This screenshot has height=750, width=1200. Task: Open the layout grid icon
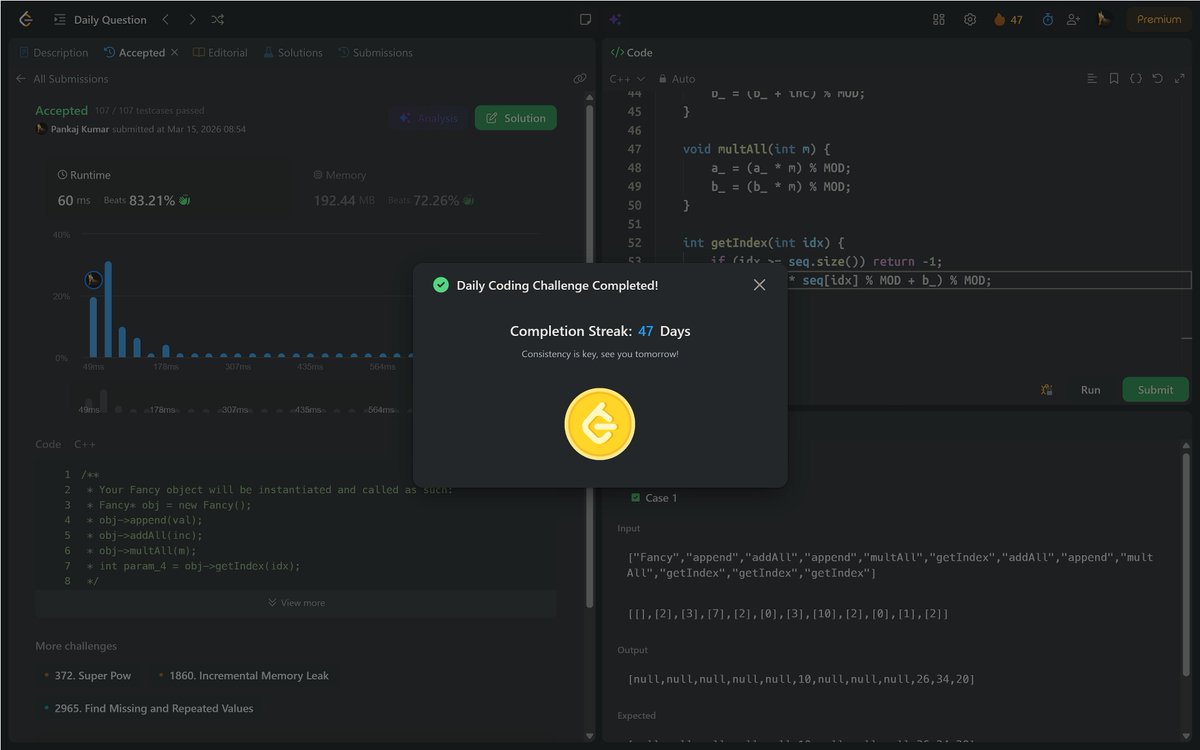tap(938, 19)
